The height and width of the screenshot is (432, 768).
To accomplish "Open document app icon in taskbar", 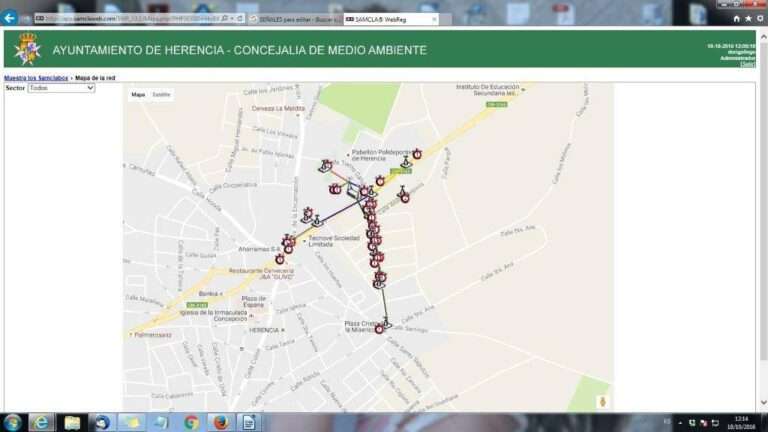I will coord(249,422).
